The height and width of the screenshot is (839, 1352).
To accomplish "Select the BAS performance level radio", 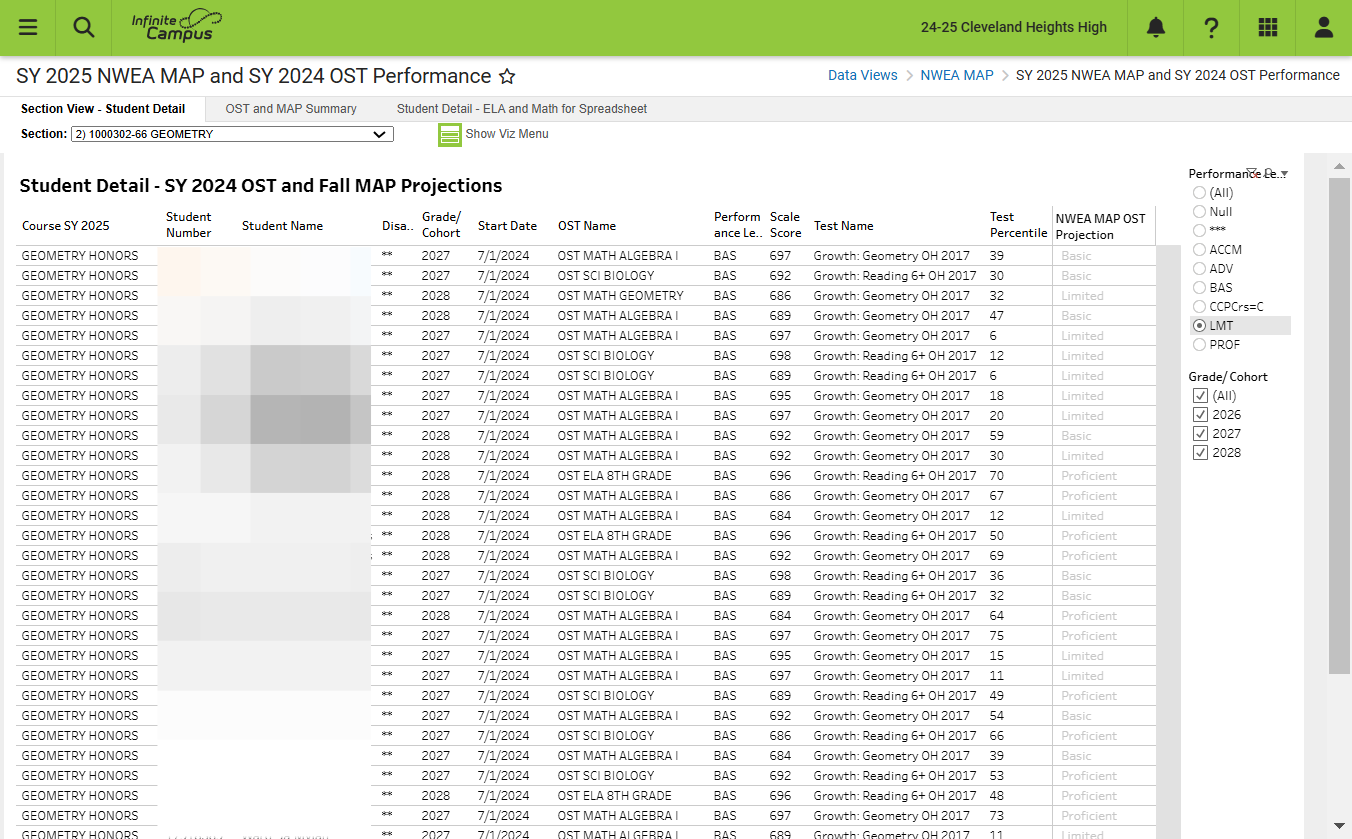I will click(x=1199, y=288).
